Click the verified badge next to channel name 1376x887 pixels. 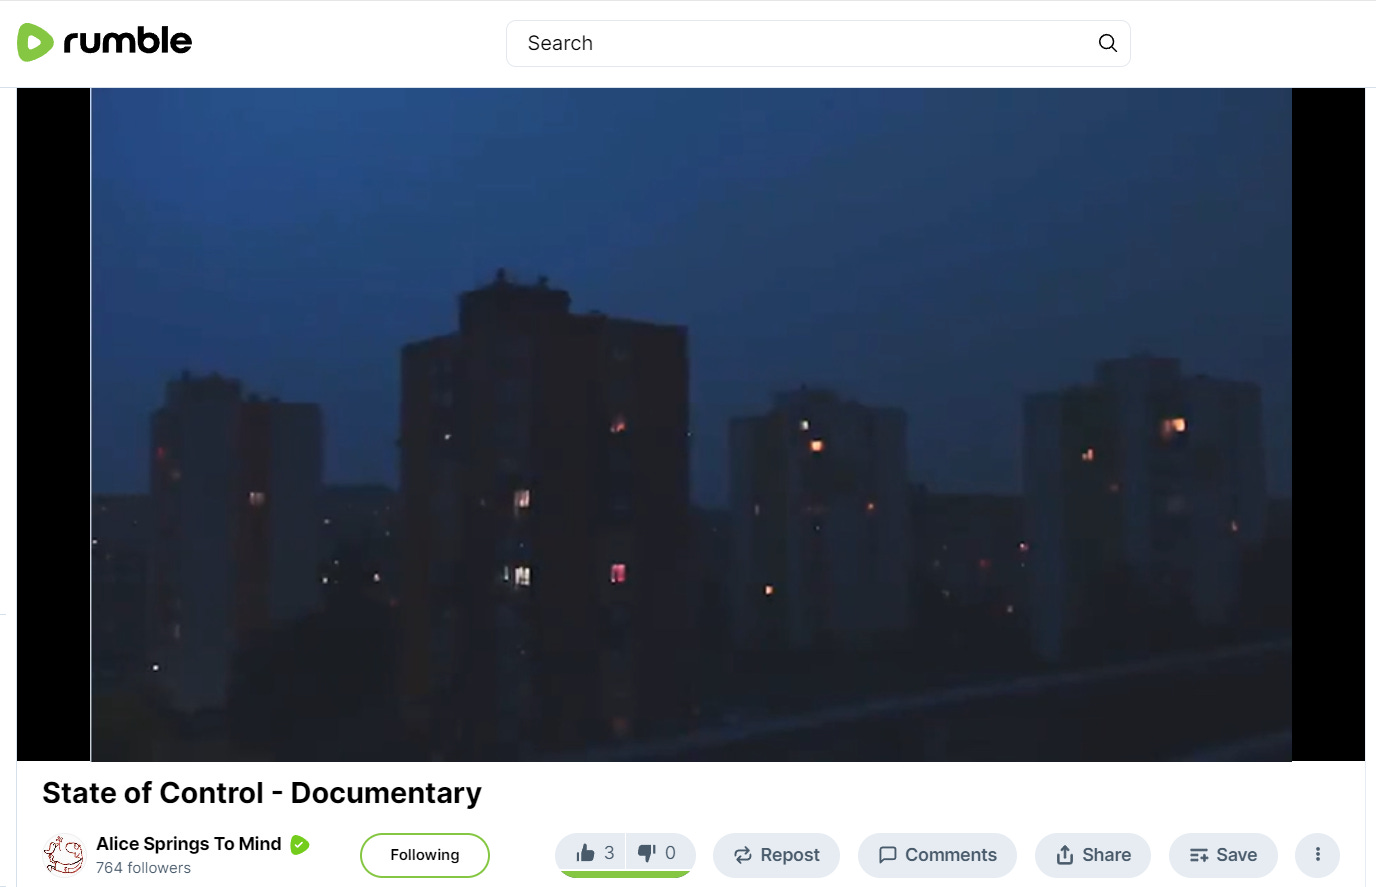[300, 845]
